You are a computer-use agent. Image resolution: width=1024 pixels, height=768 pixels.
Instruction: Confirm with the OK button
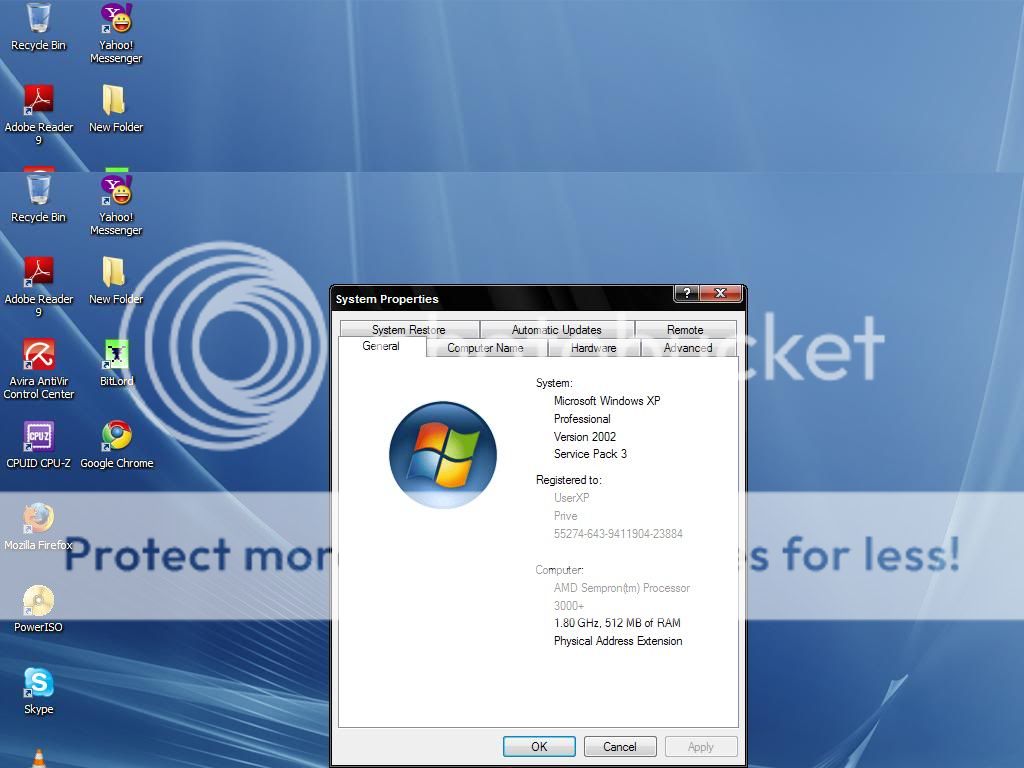[539, 746]
